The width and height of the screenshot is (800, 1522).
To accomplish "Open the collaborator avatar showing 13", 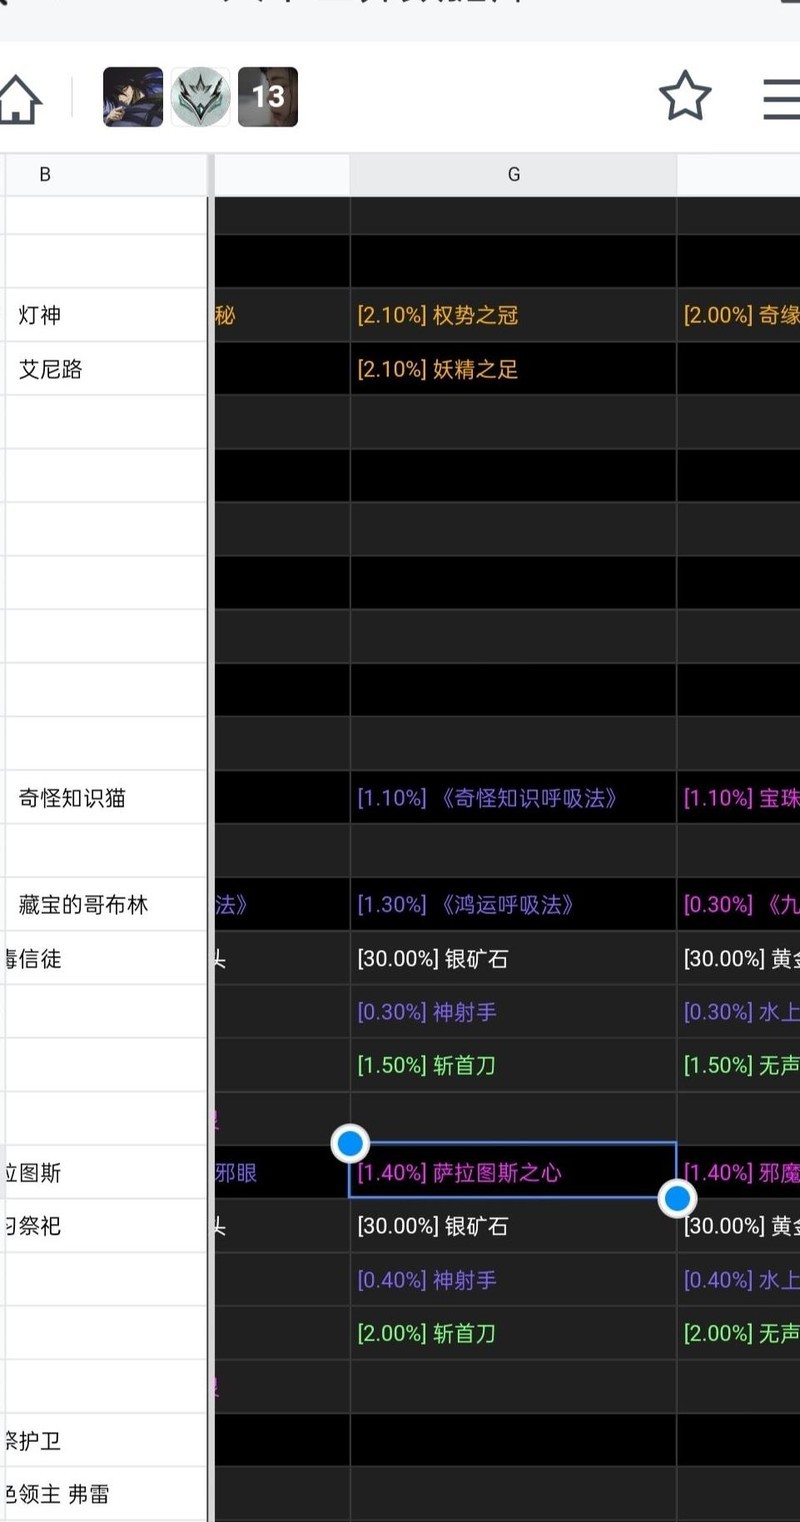I will [268, 97].
